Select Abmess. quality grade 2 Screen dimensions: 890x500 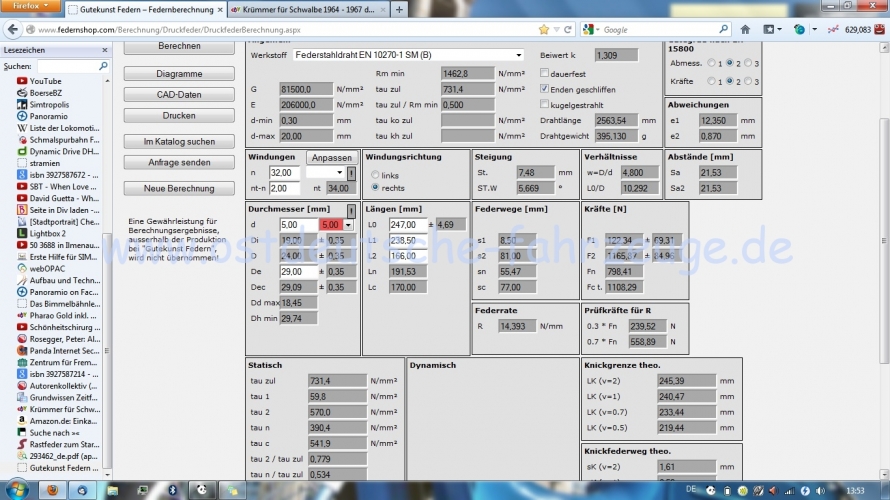730,63
